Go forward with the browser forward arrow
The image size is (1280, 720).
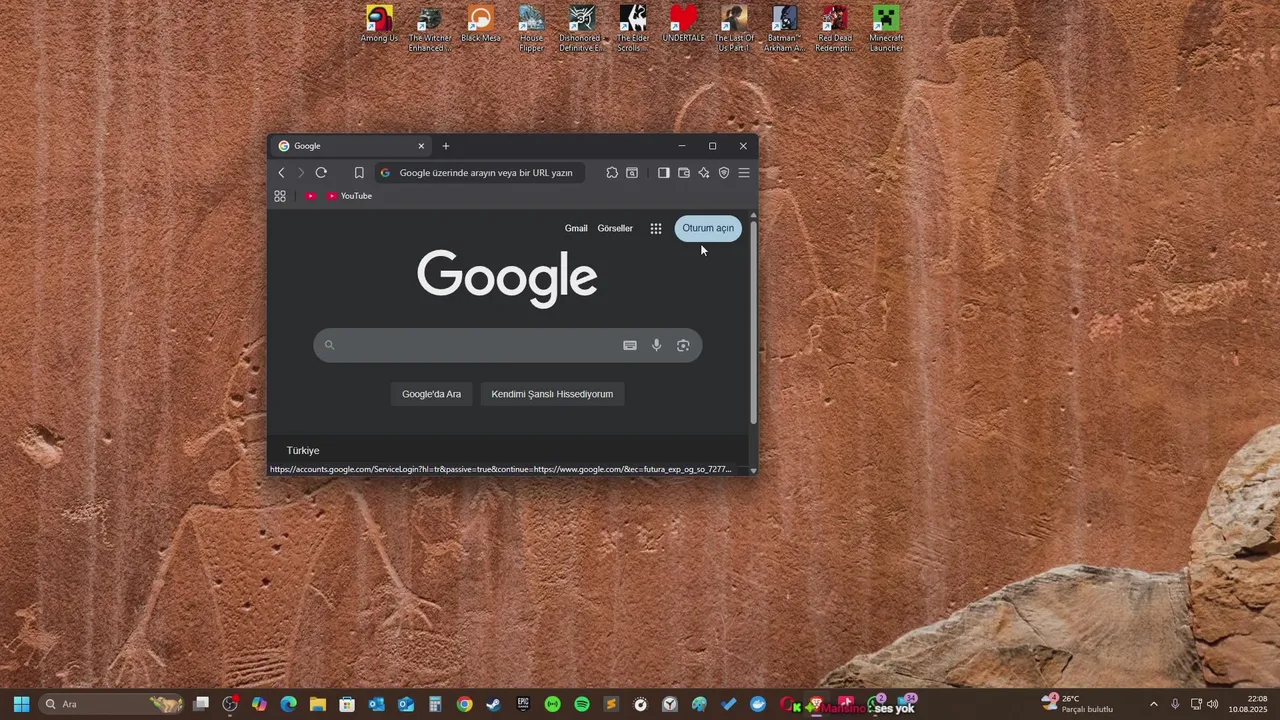click(300, 173)
